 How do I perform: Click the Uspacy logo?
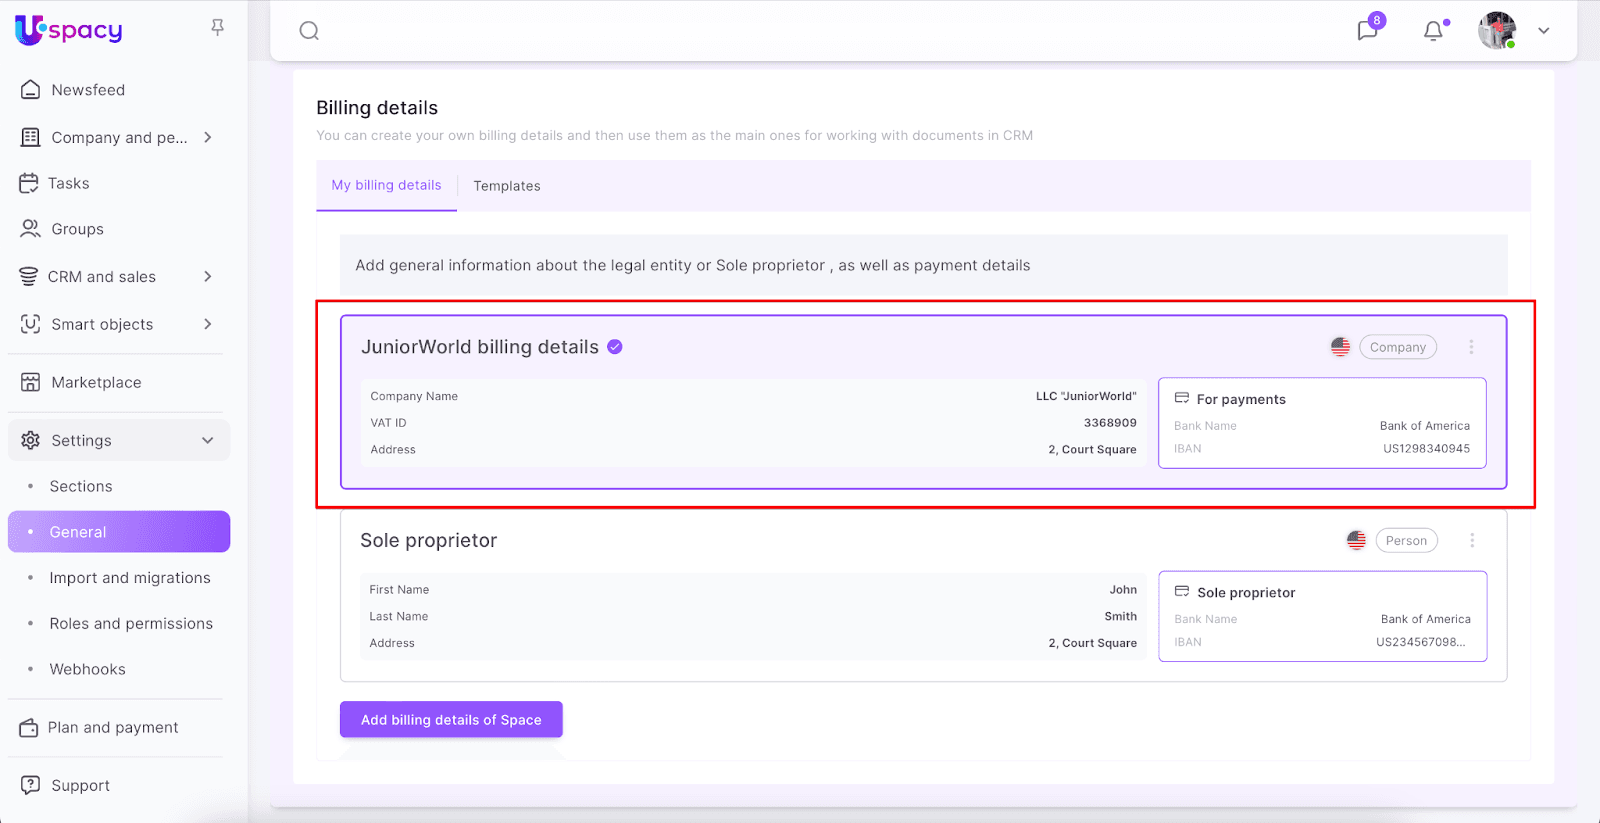69,30
